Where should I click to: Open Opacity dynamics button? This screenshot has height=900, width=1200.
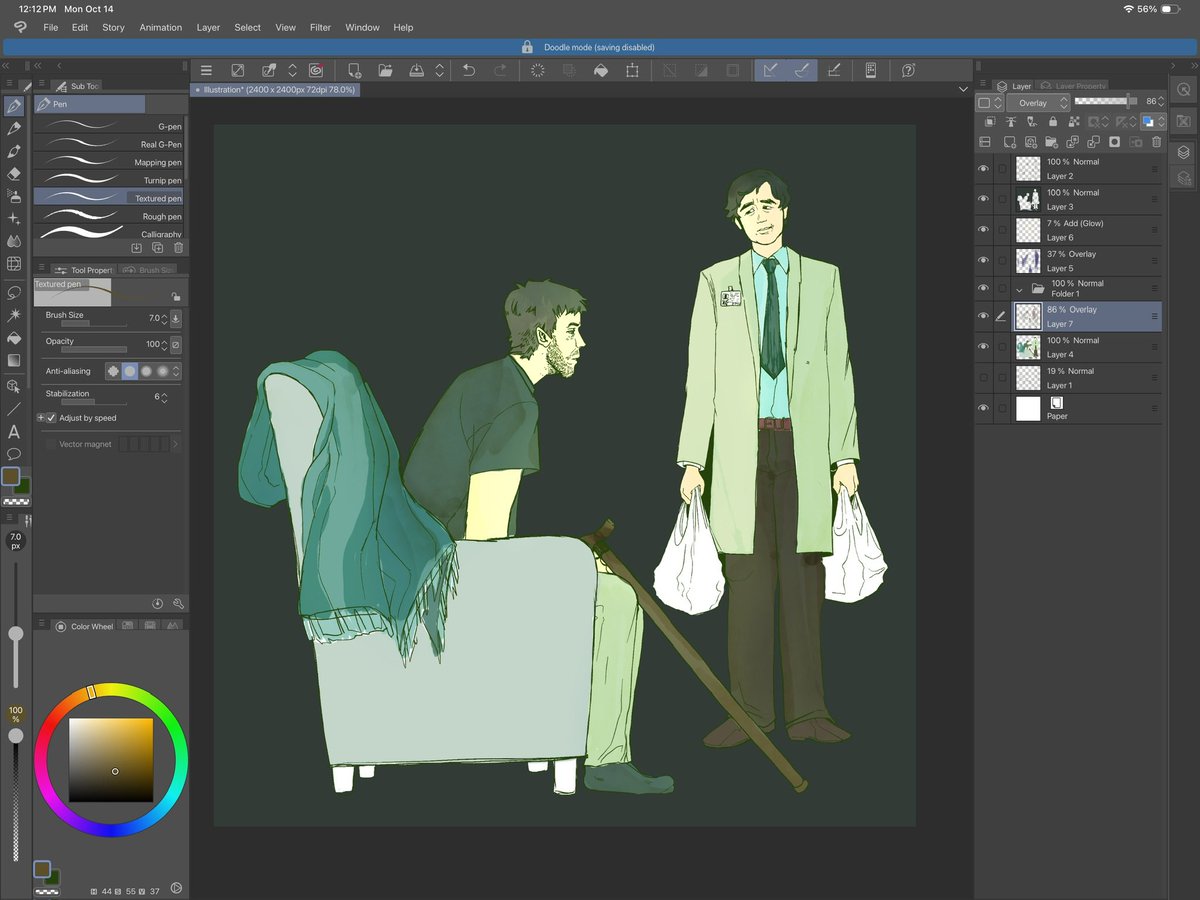pyautogui.click(x=177, y=345)
